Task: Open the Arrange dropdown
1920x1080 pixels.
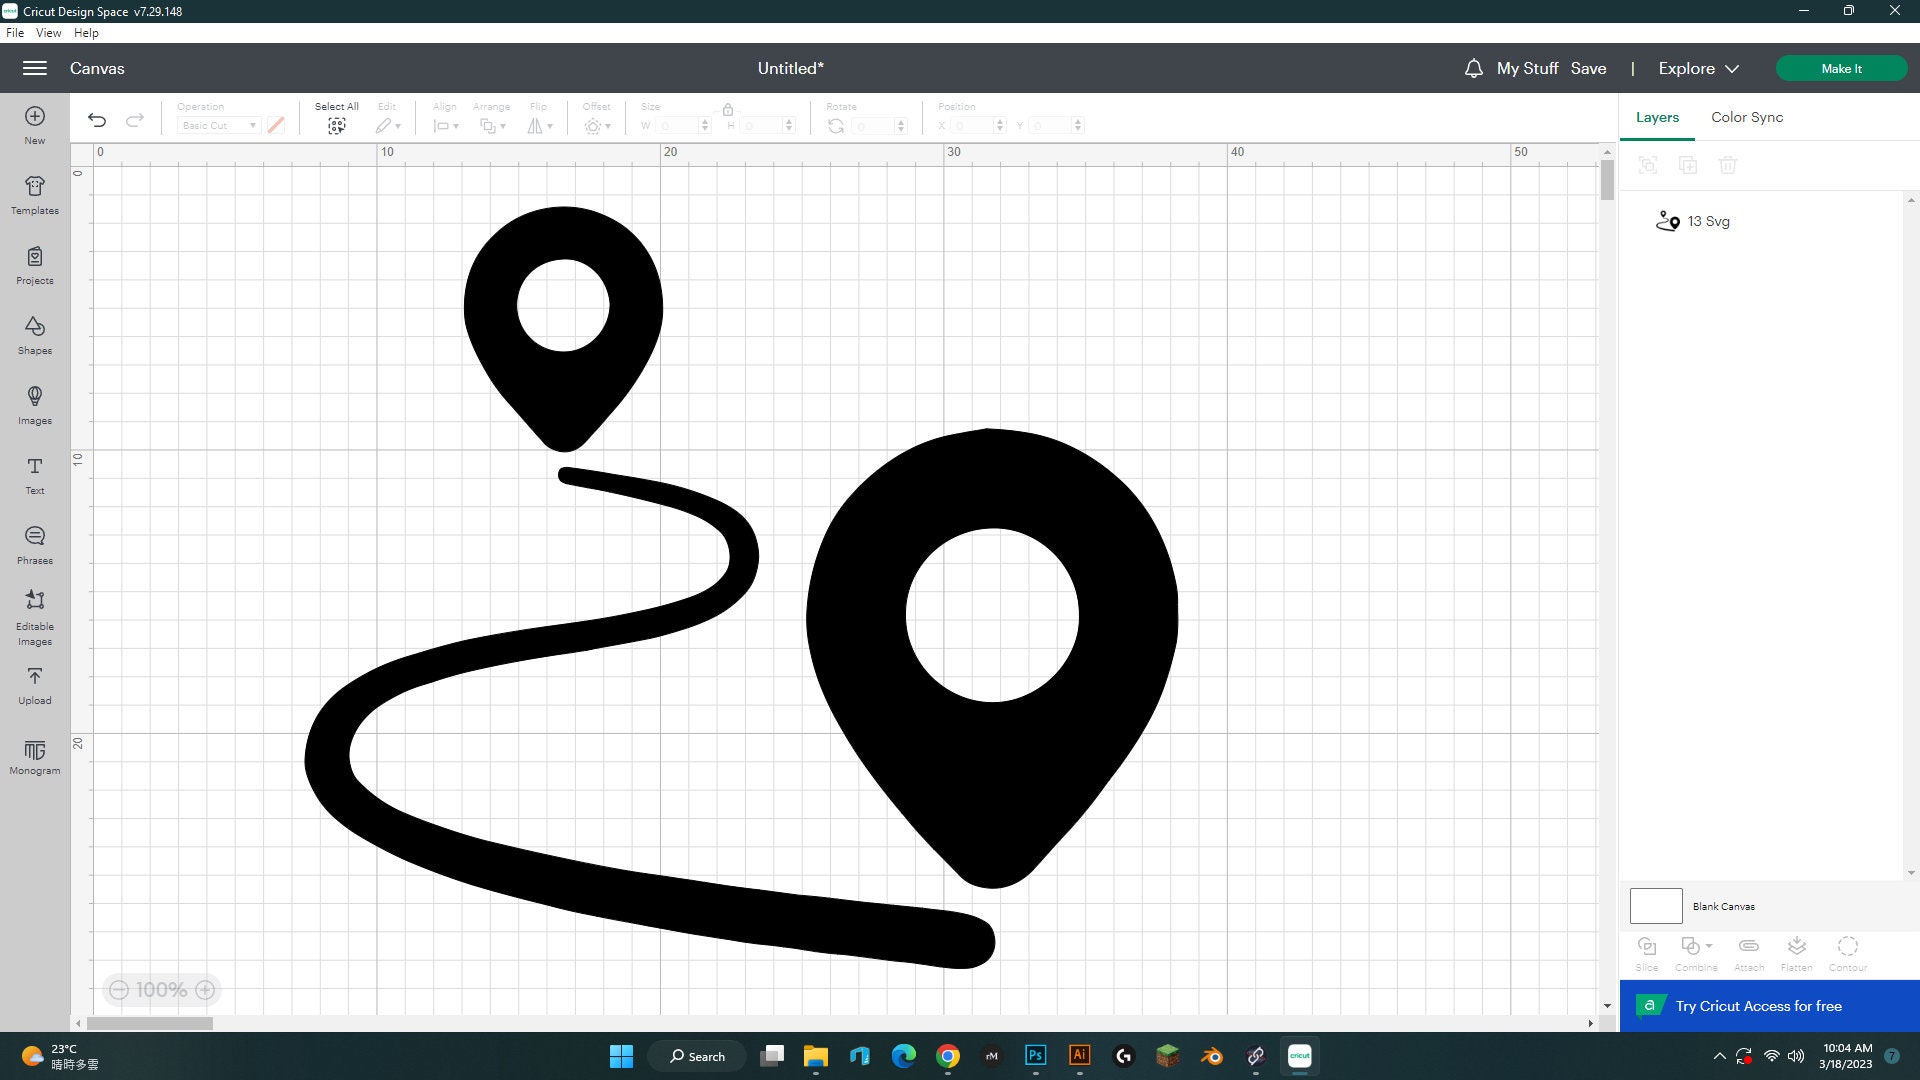Action: [492, 125]
